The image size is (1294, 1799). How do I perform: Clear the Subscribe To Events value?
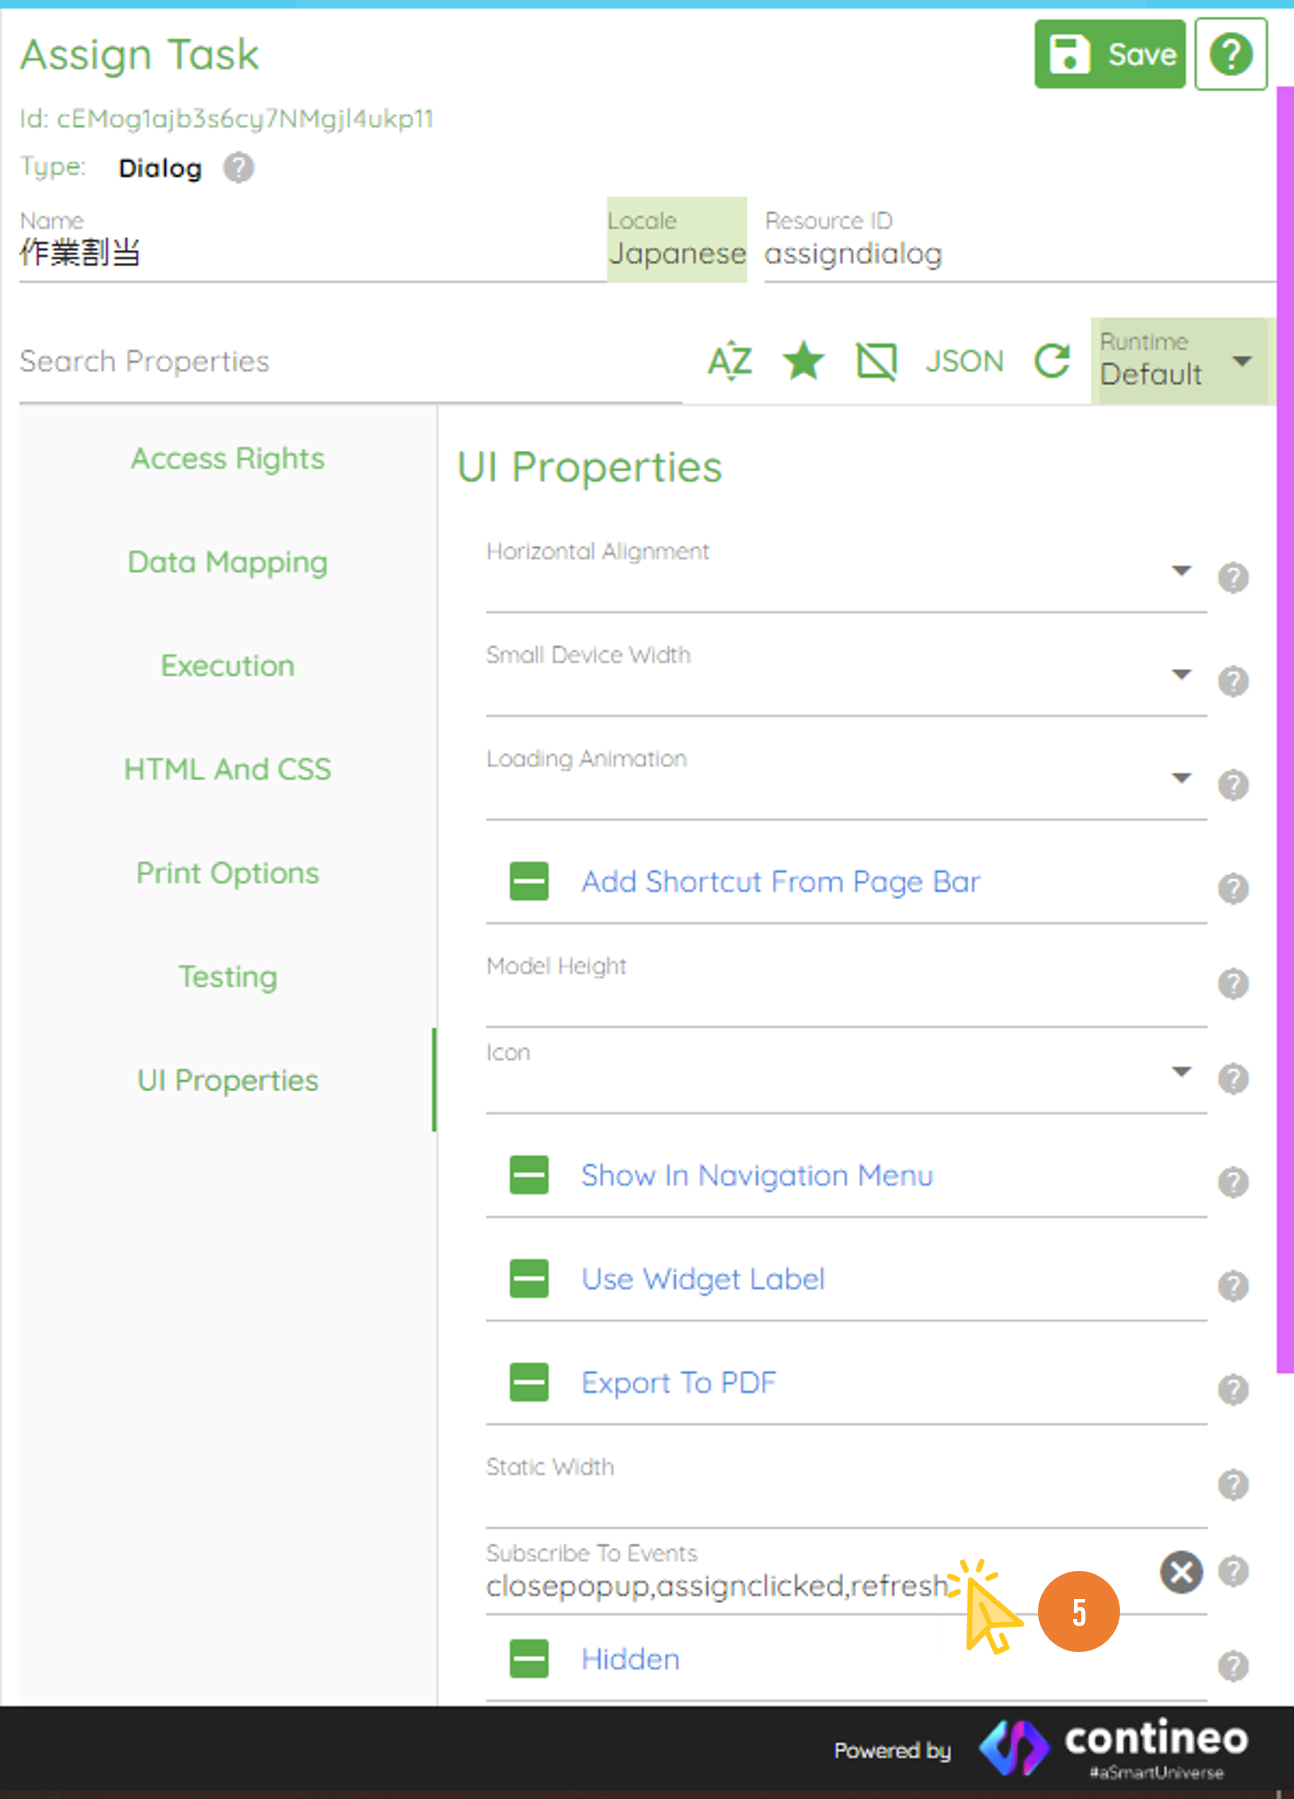pos(1180,1571)
